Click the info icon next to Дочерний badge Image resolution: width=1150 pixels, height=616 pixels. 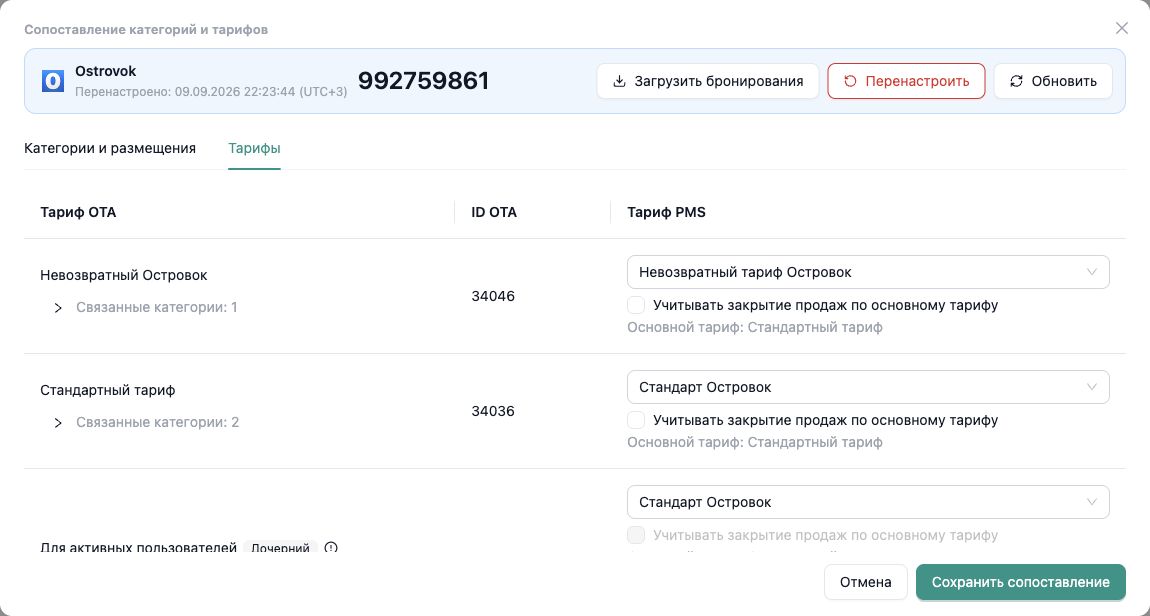[x=331, y=548]
